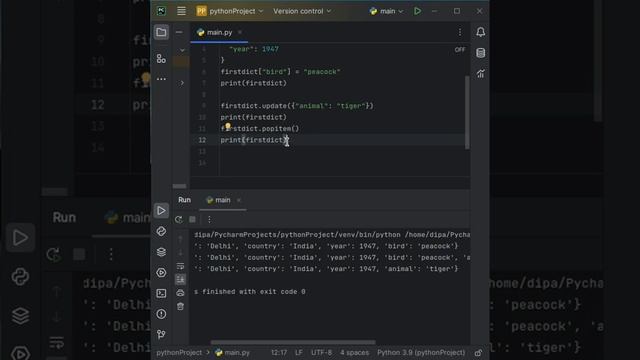Toggle scroll to end of console
This screenshot has width=640, height=360.
tap(180, 280)
